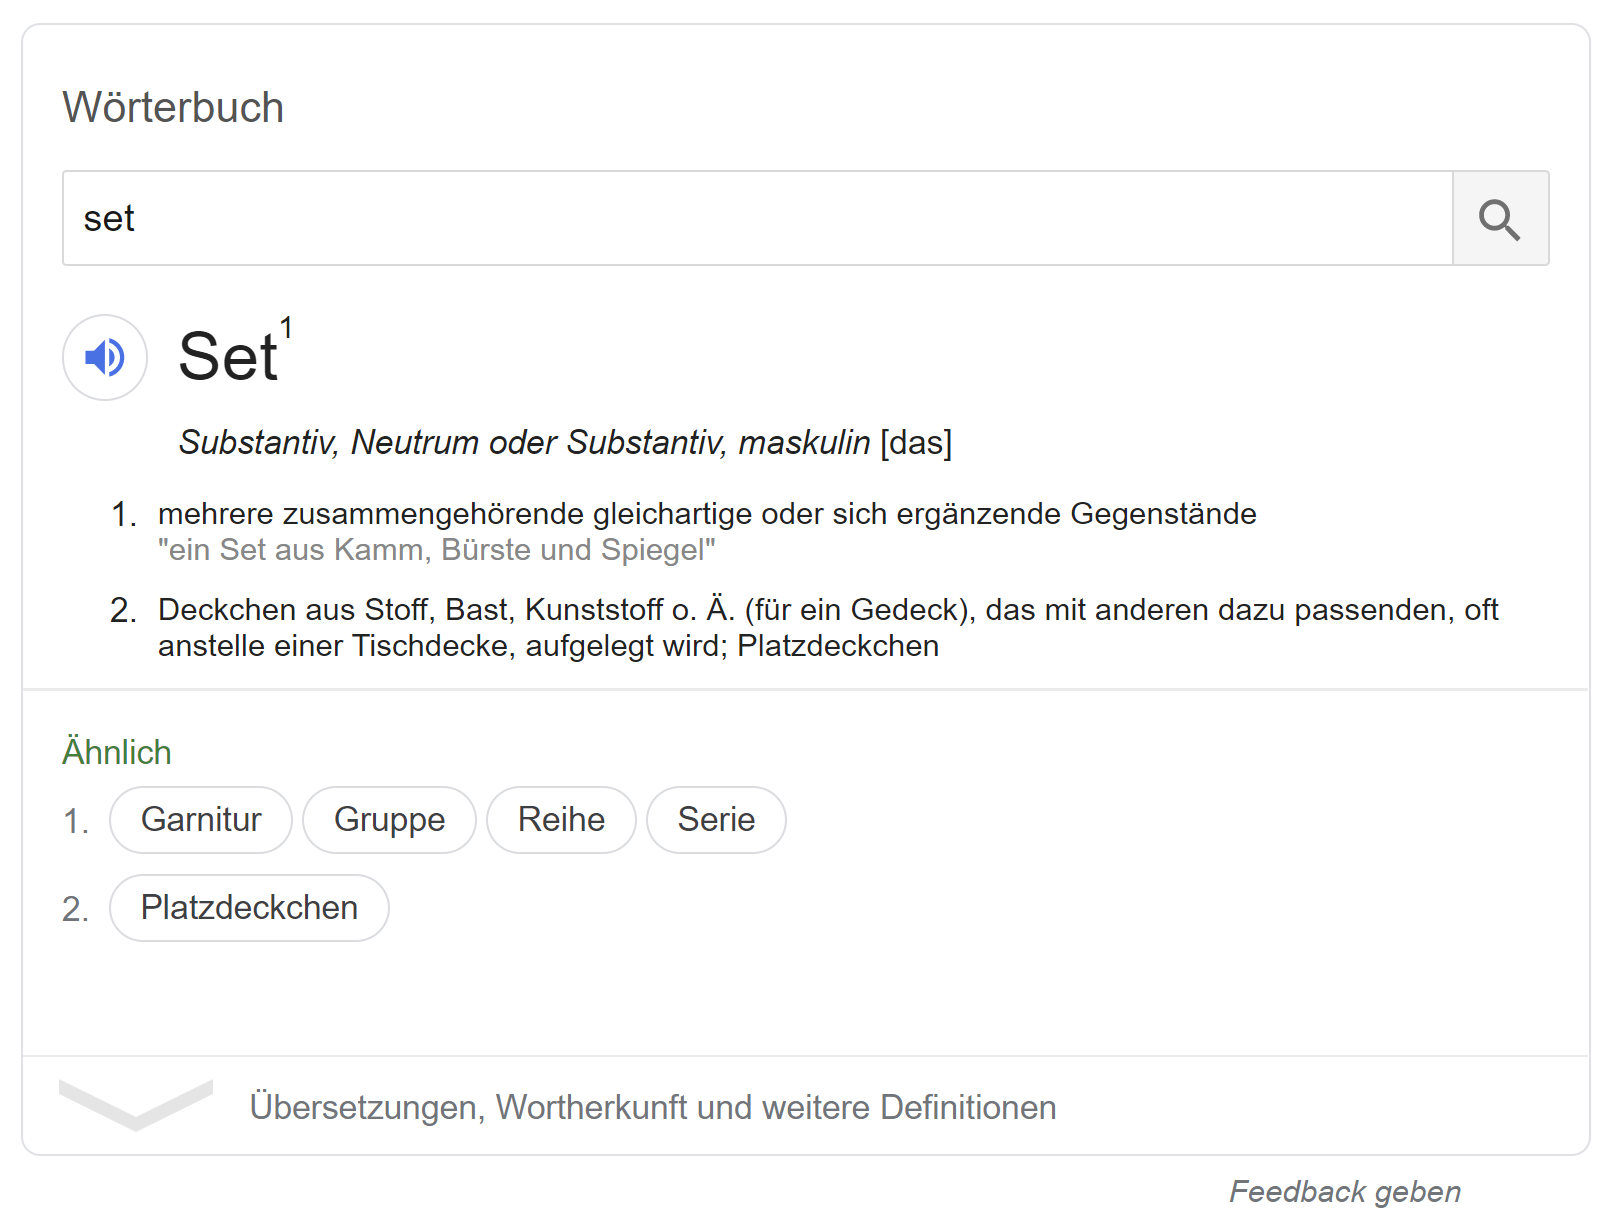Select the Serie synonym

pyautogui.click(x=716, y=819)
